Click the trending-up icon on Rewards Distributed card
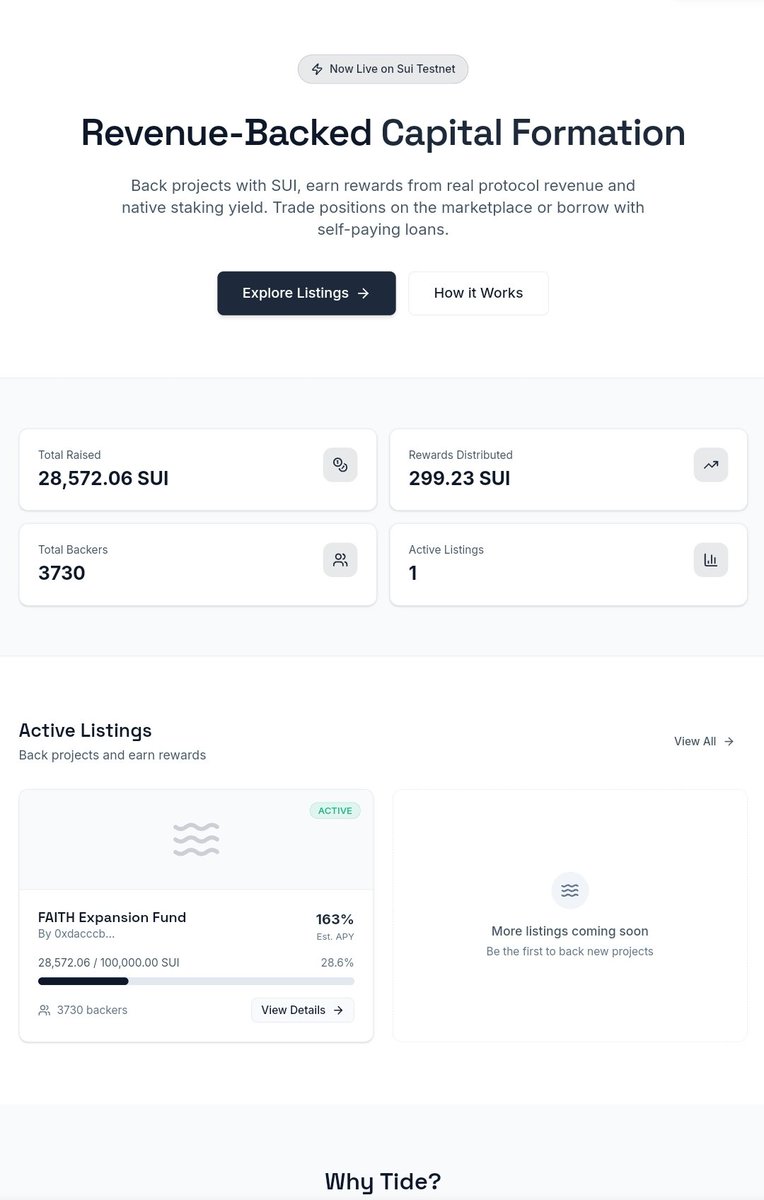 point(711,465)
